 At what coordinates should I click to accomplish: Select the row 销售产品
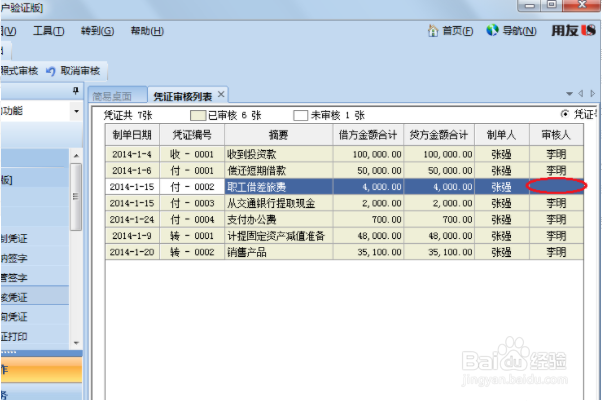tap(344, 252)
